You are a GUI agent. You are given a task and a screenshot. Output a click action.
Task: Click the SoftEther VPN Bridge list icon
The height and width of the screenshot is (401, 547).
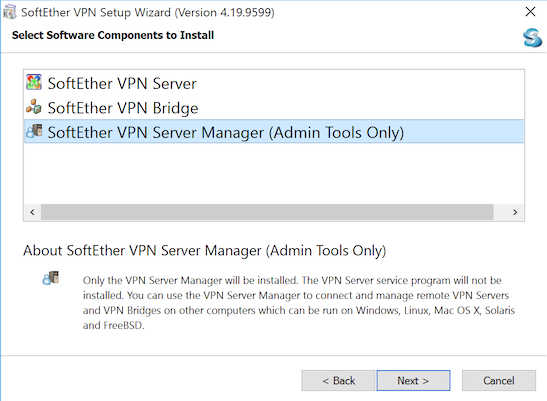pyautogui.click(x=34, y=107)
